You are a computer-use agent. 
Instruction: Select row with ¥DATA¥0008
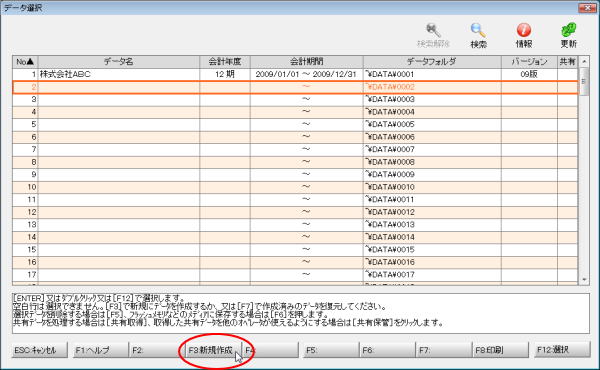295,162
